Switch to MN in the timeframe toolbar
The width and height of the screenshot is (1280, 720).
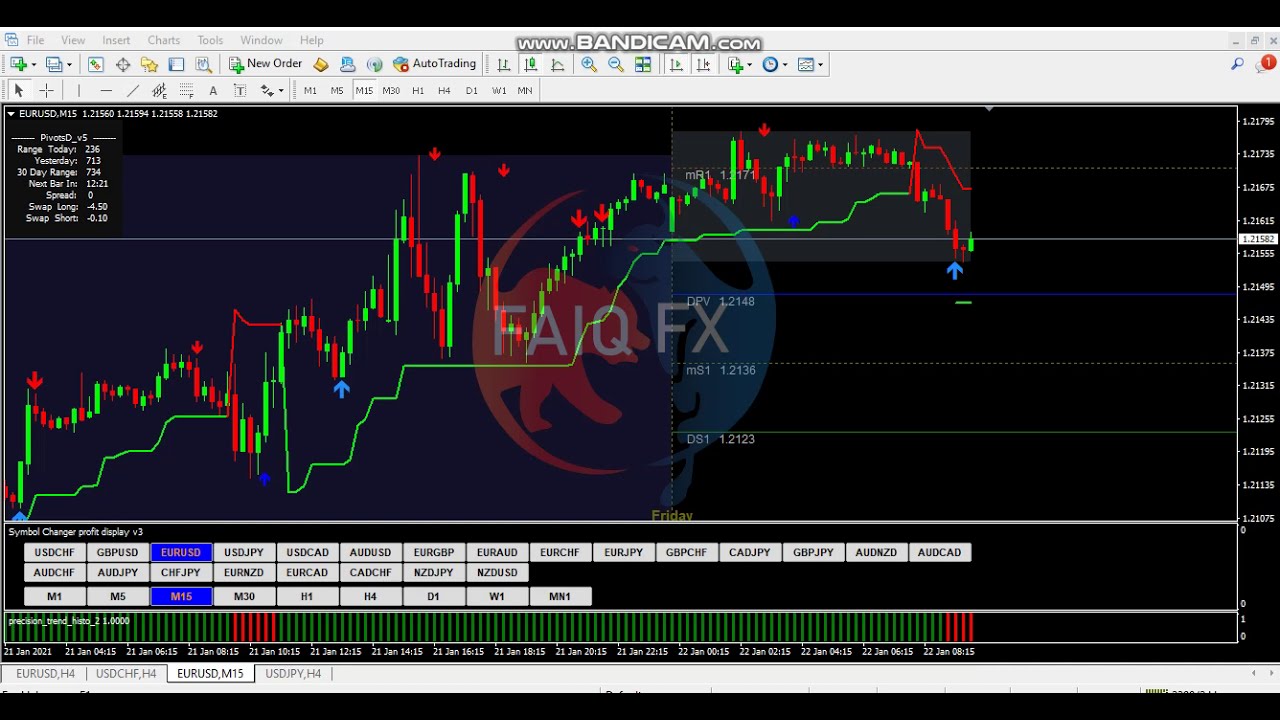coord(525,90)
